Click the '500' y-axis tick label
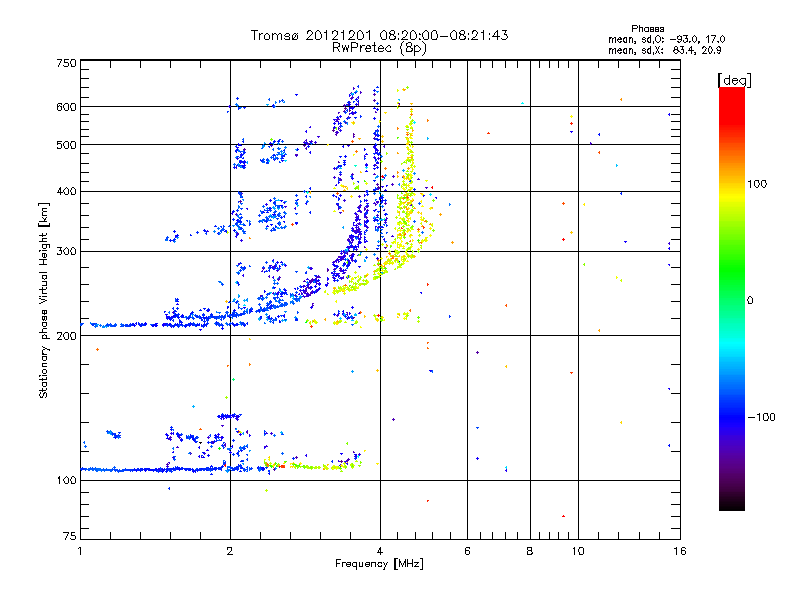The height and width of the screenshot is (600, 800). point(67,145)
